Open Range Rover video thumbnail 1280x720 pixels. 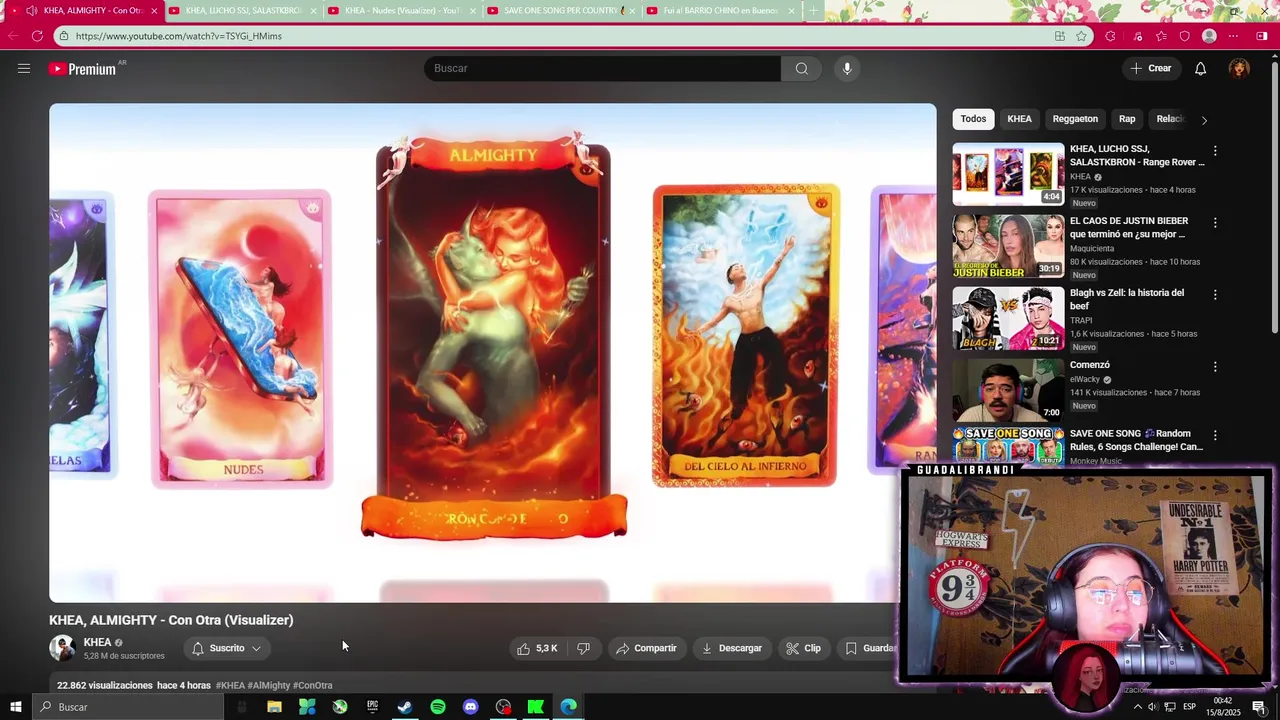point(1008,174)
